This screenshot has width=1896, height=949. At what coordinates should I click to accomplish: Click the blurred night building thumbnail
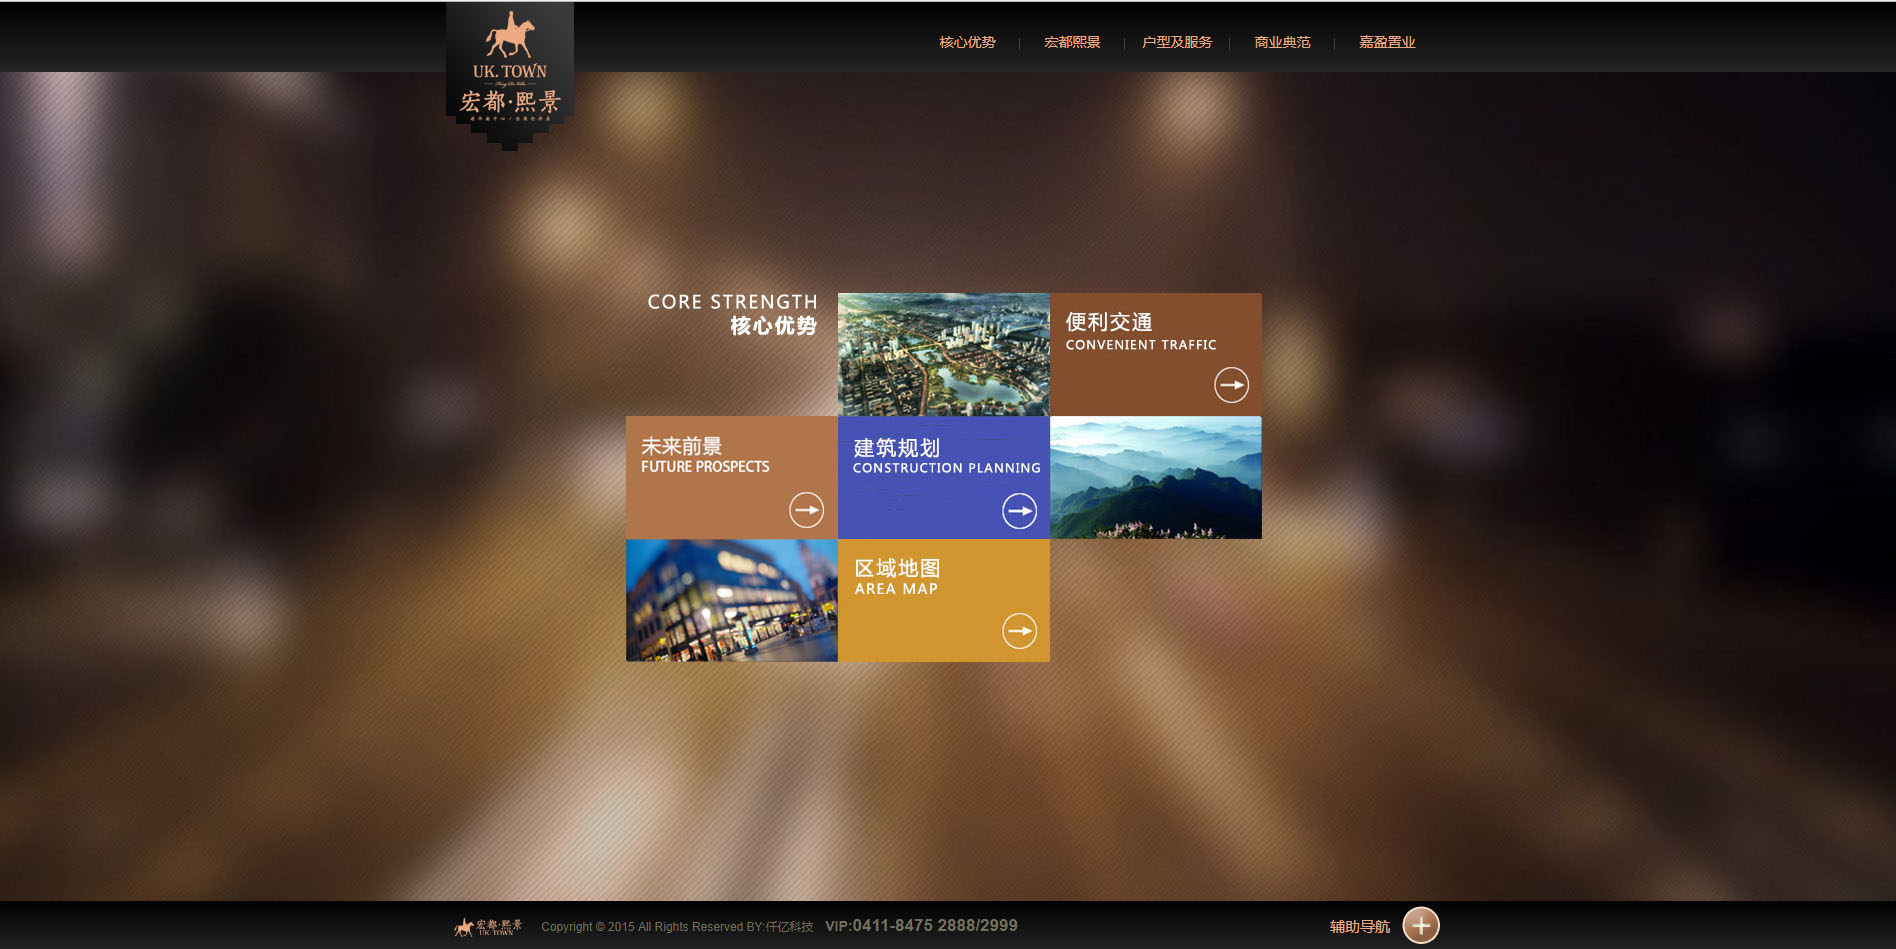[x=731, y=600]
